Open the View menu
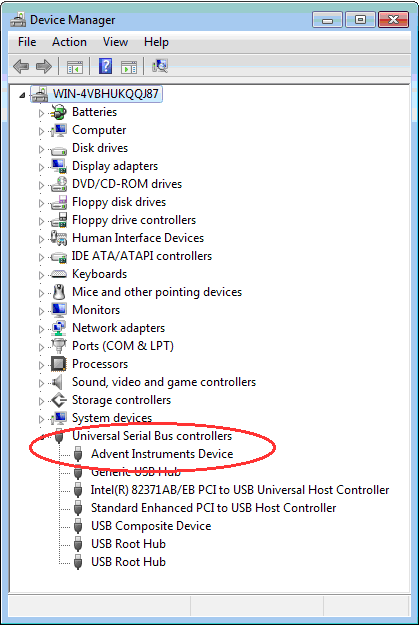Screen dimensions: 419x625 click(x=115, y=42)
